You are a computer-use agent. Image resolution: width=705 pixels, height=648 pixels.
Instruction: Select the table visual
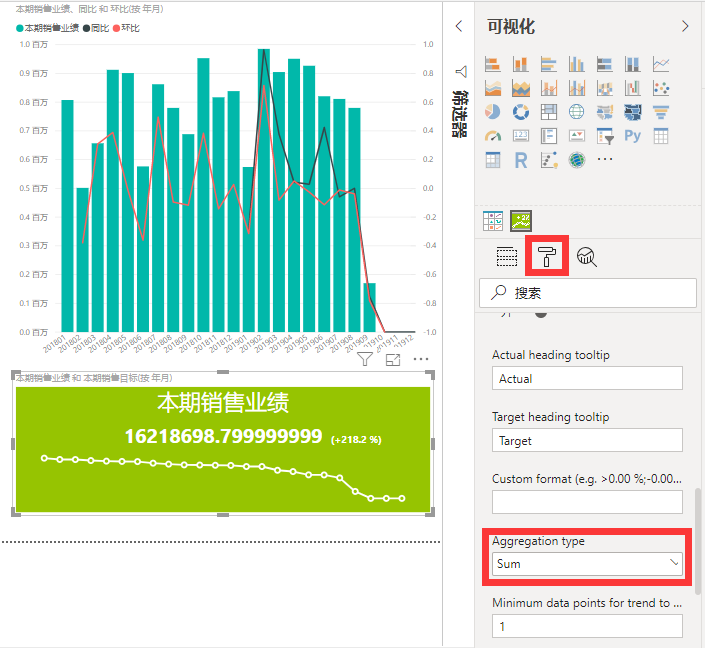661,135
